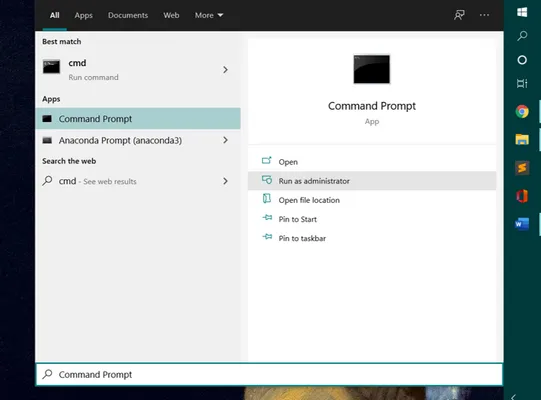Click the Command Prompt title in preview pane
Image resolution: width=541 pixels, height=400 pixels.
coord(372,106)
